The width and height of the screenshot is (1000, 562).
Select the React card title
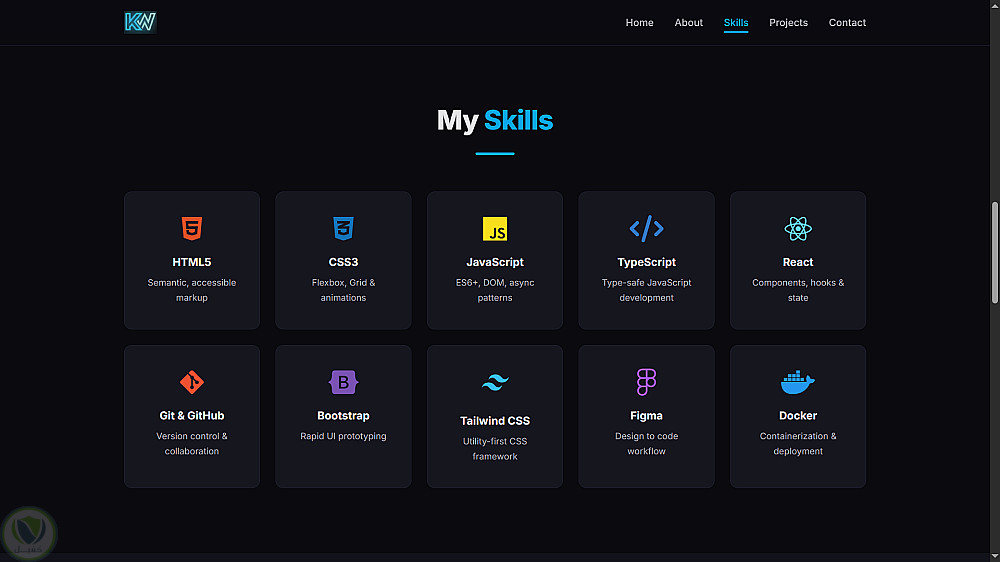pyautogui.click(x=798, y=262)
